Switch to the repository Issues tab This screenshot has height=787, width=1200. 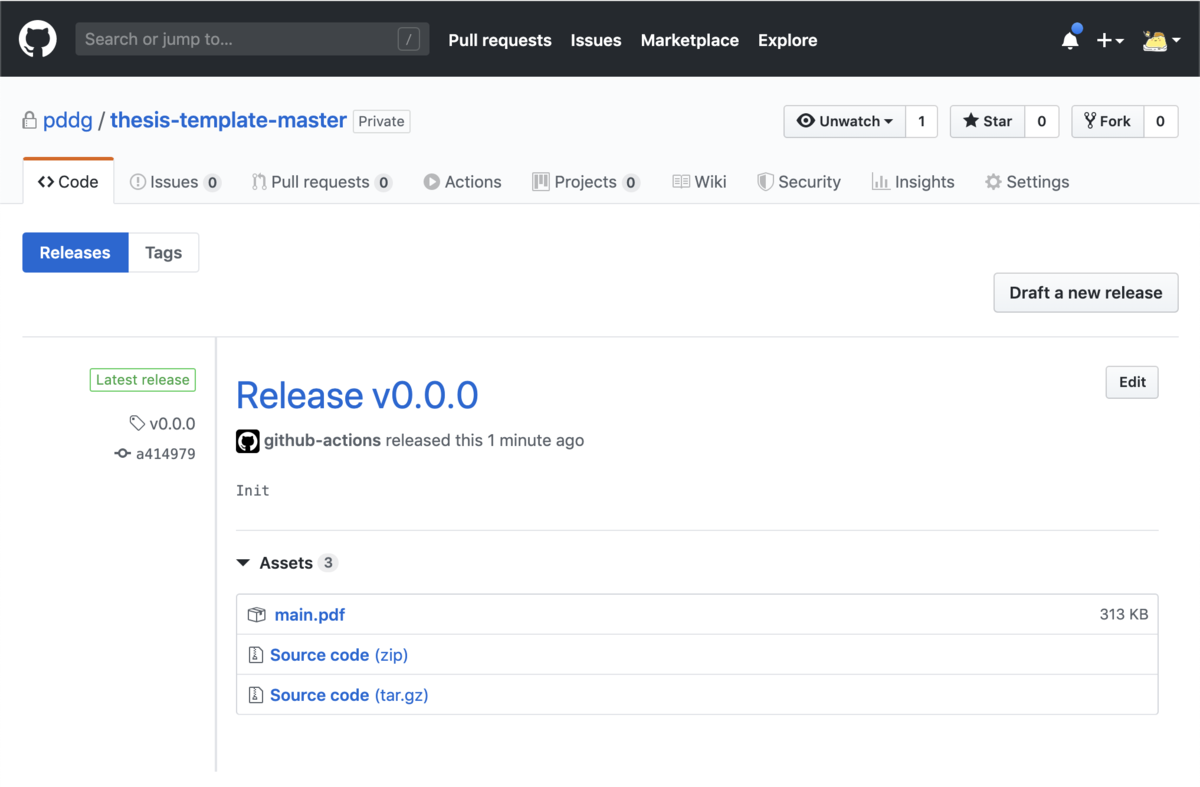point(175,181)
